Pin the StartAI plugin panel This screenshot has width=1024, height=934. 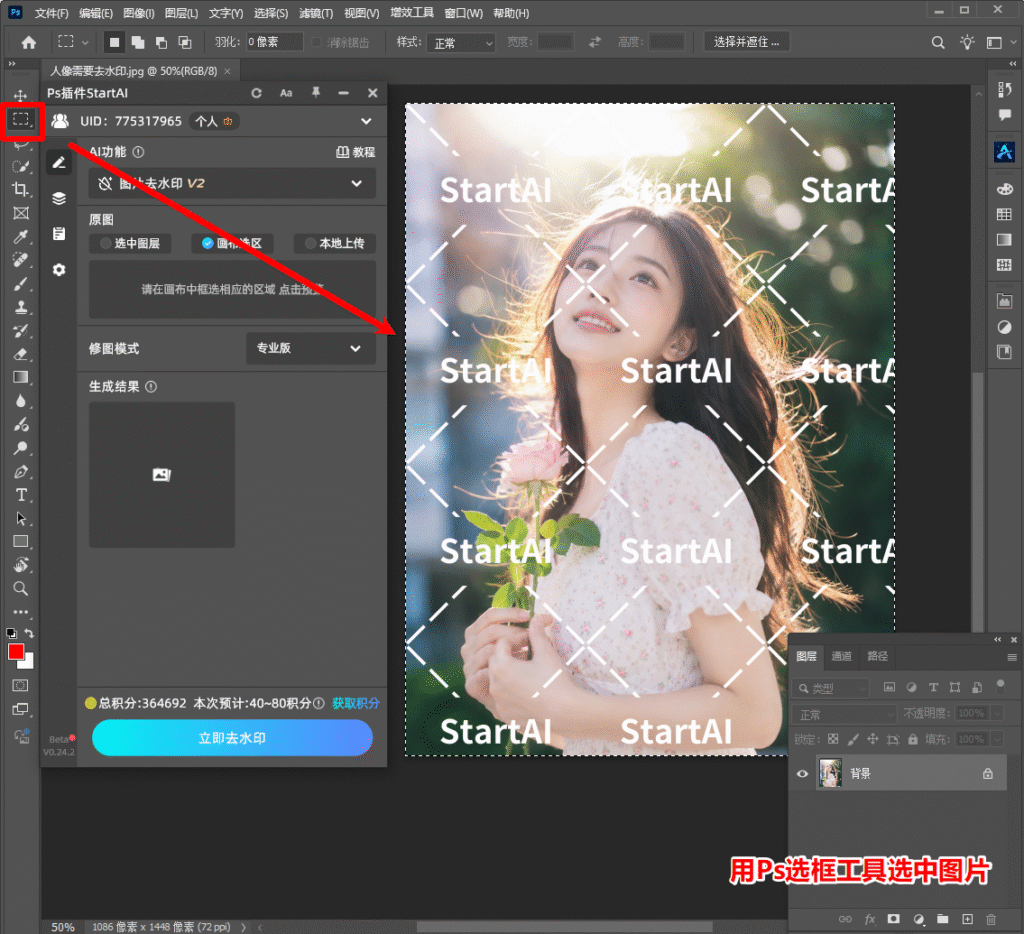[x=315, y=93]
